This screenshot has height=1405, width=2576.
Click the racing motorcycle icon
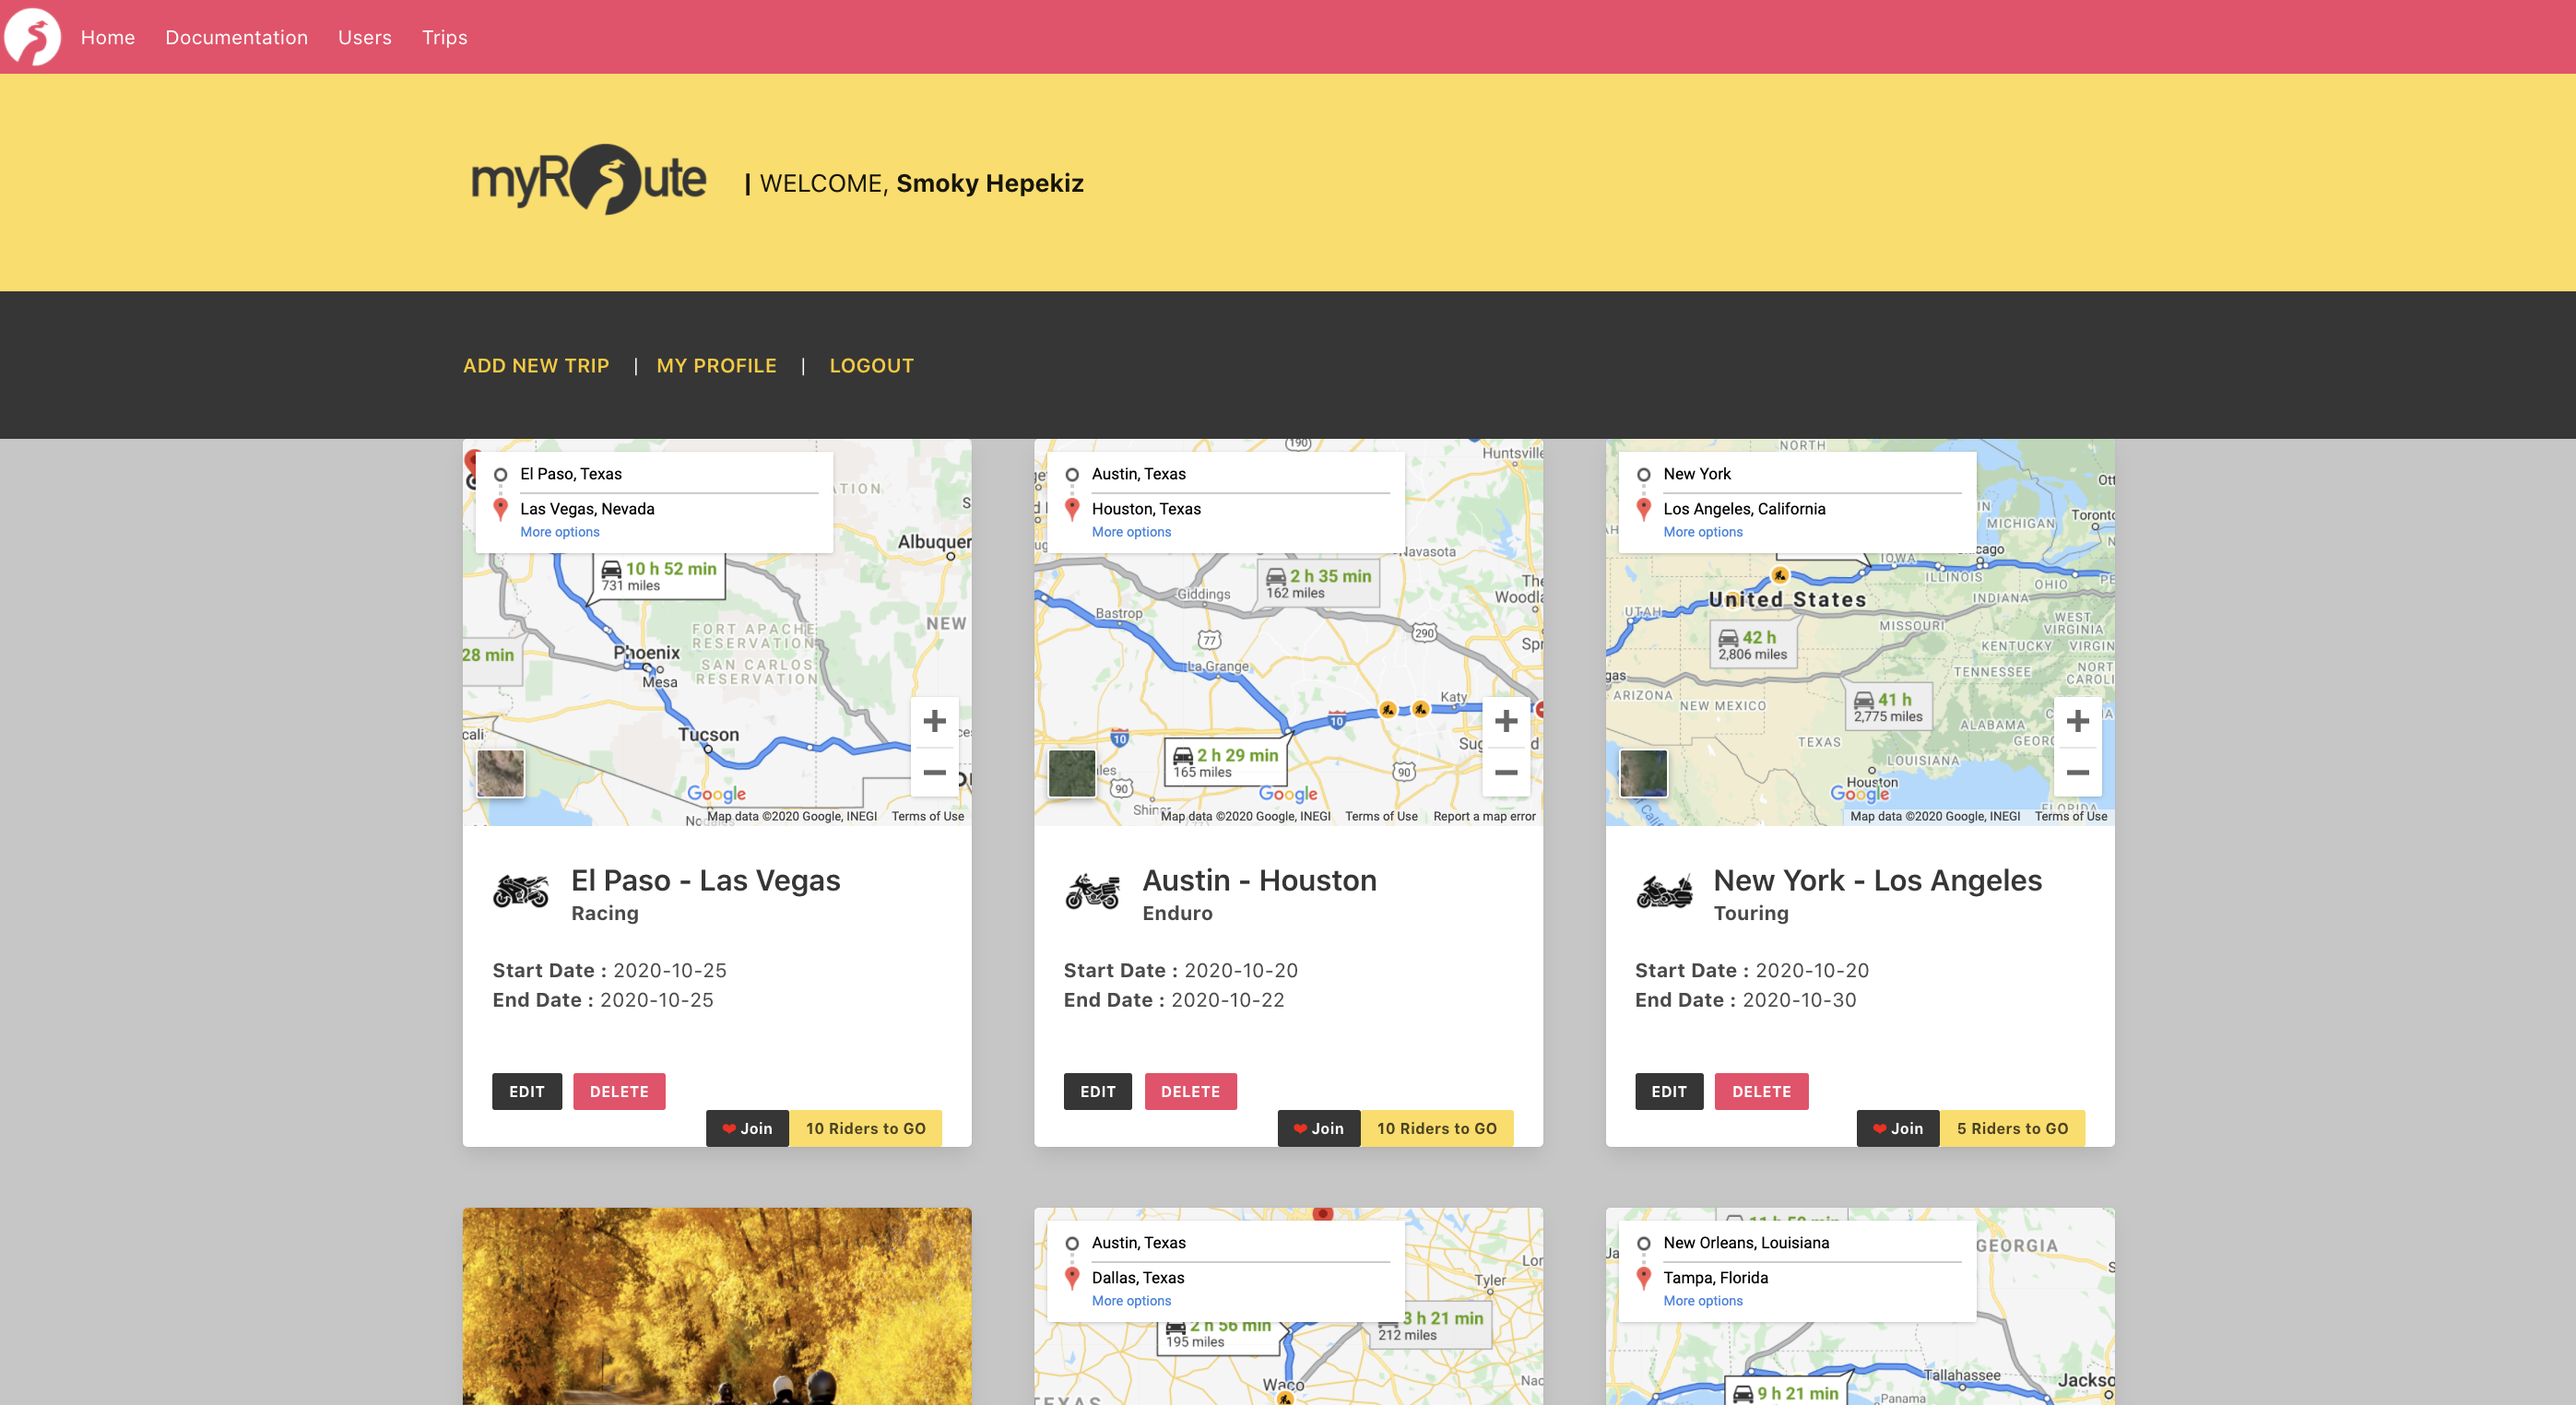point(521,890)
